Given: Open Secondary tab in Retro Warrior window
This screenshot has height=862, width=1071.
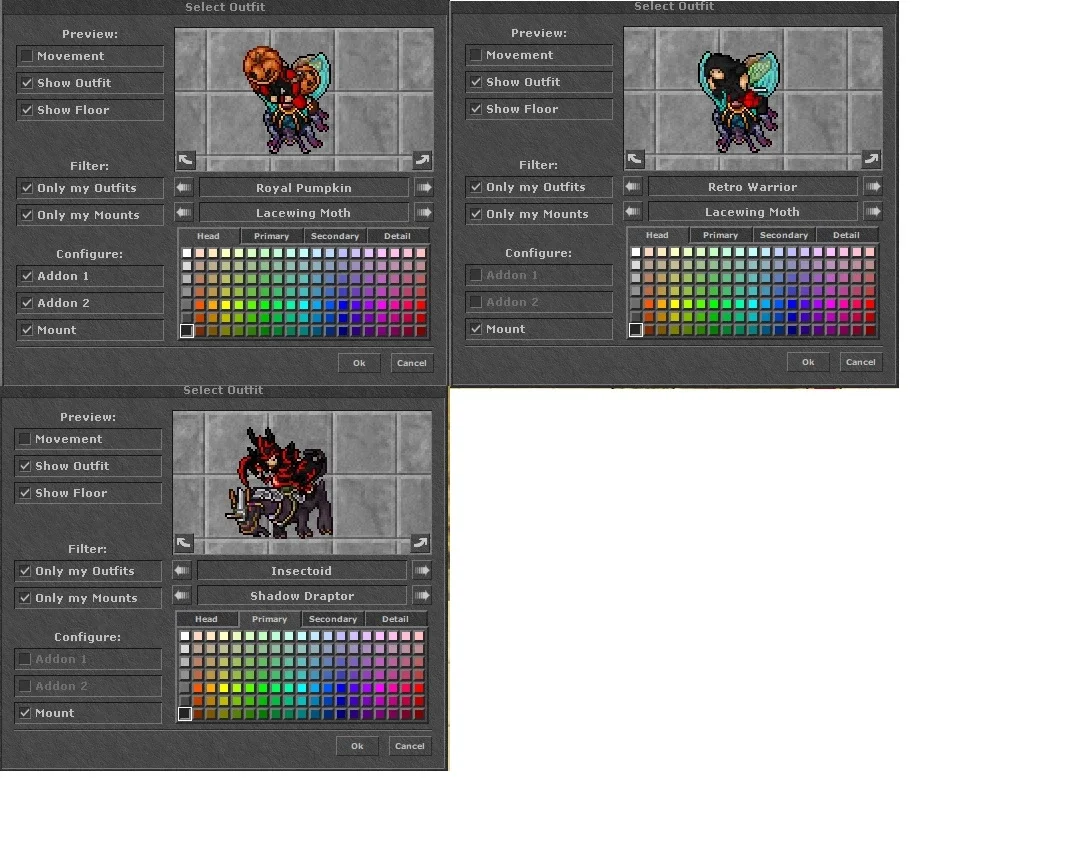Looking at the screenshot, I should 783,235.
